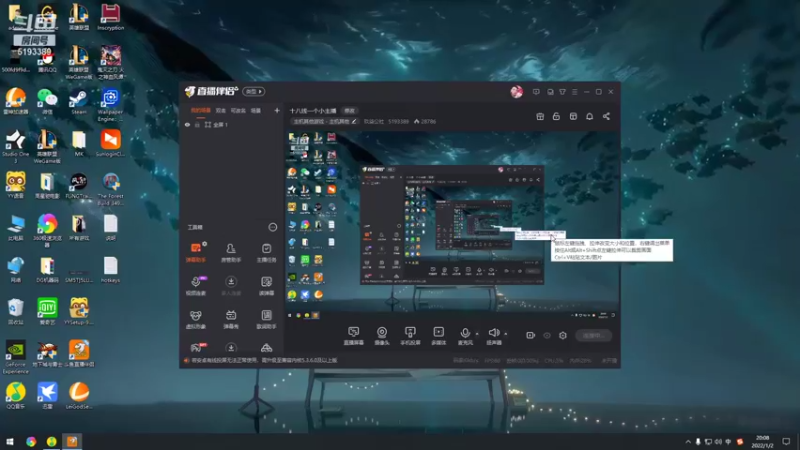Open the Windows Start button
The height and width of the screenshot is (450, 800).
(10, 441)
